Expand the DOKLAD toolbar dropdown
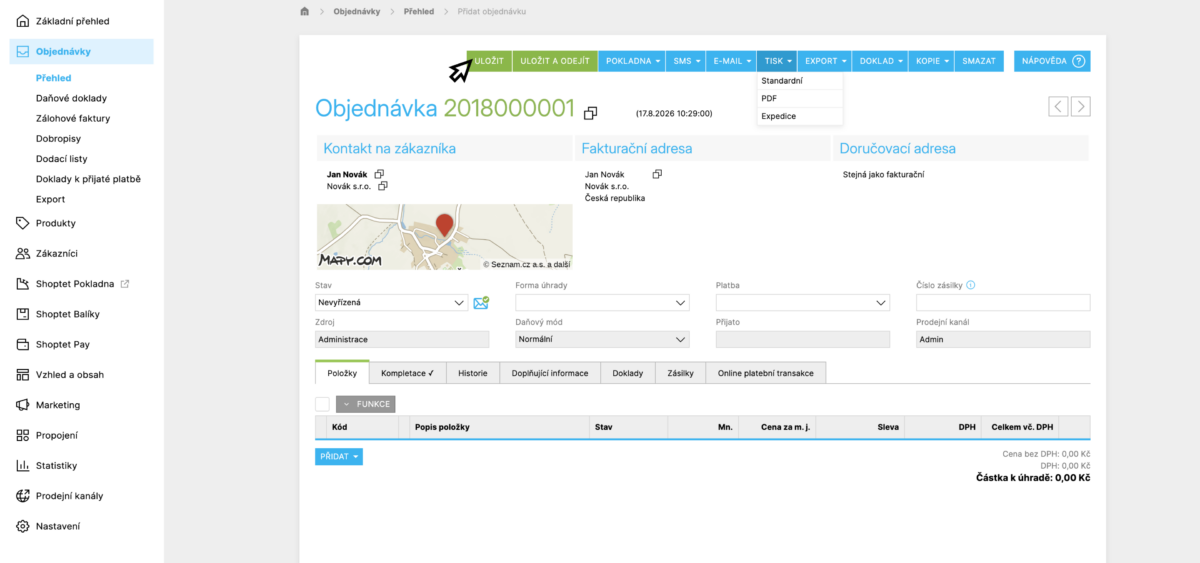Viewport: 1200px width, 563px height. 880,61
